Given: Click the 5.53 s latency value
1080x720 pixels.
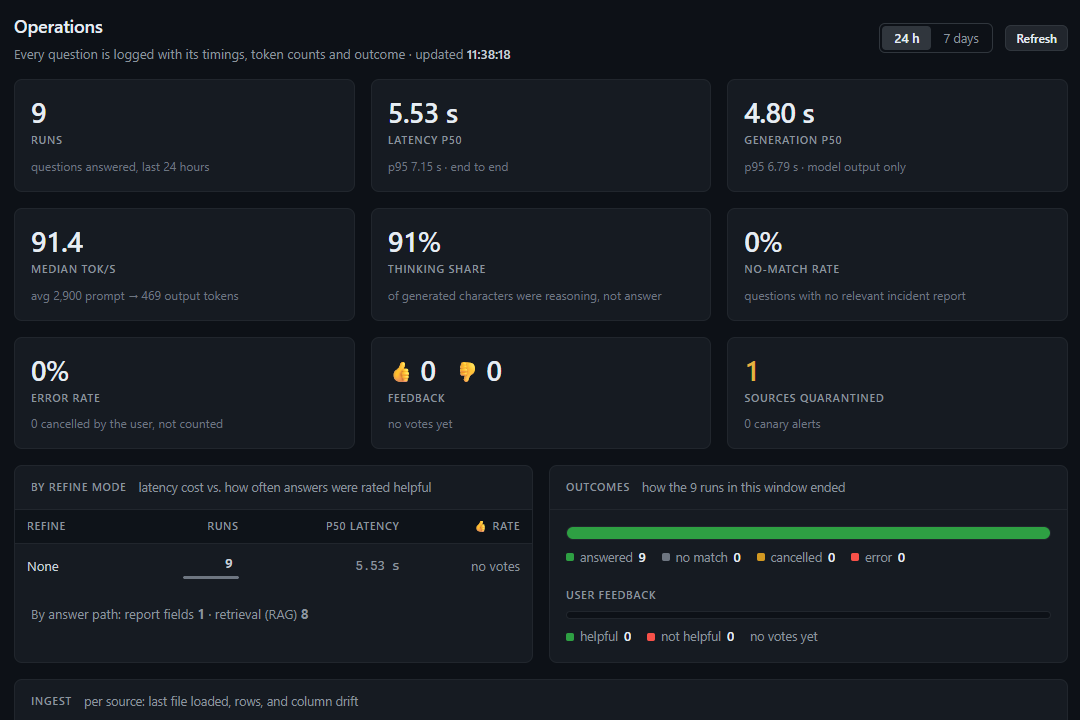Looking at the screenshot, I should 423,114.
